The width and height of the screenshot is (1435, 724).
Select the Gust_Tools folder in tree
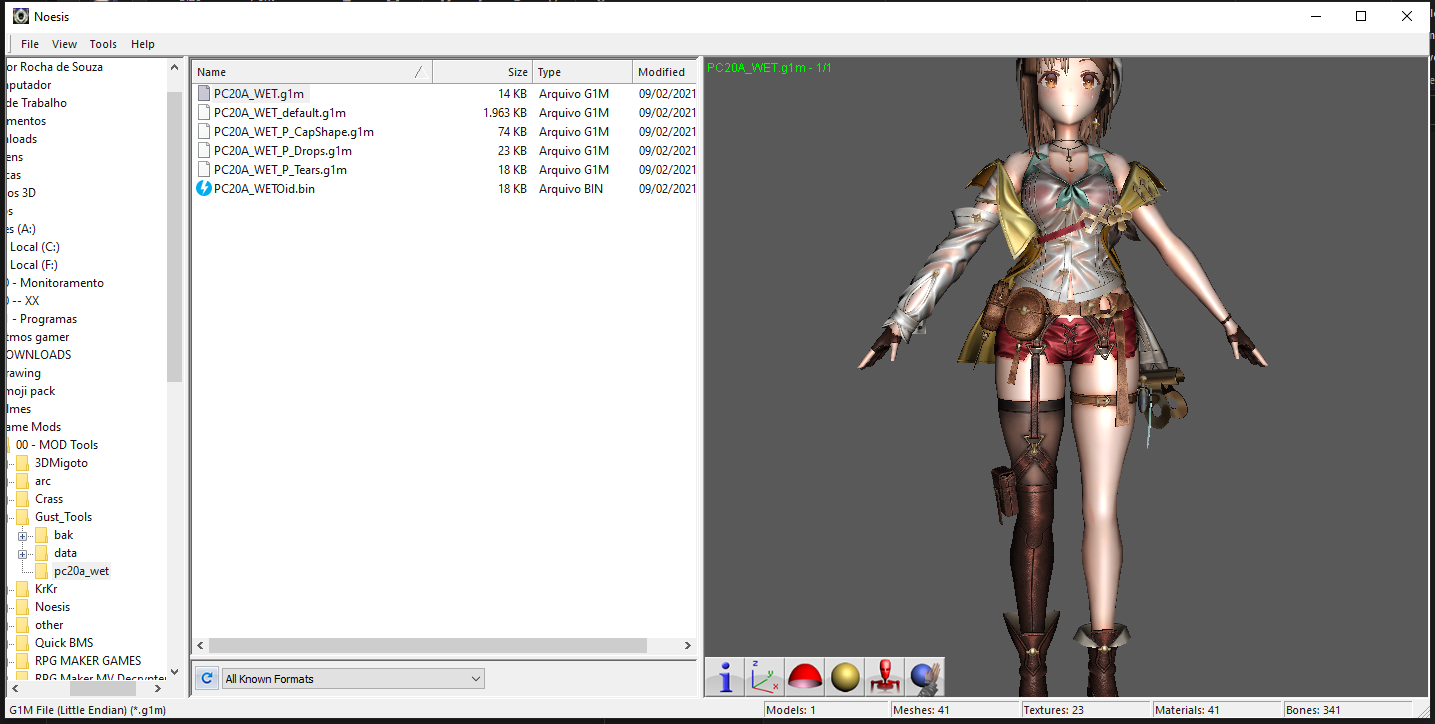[x=63, y=517]
